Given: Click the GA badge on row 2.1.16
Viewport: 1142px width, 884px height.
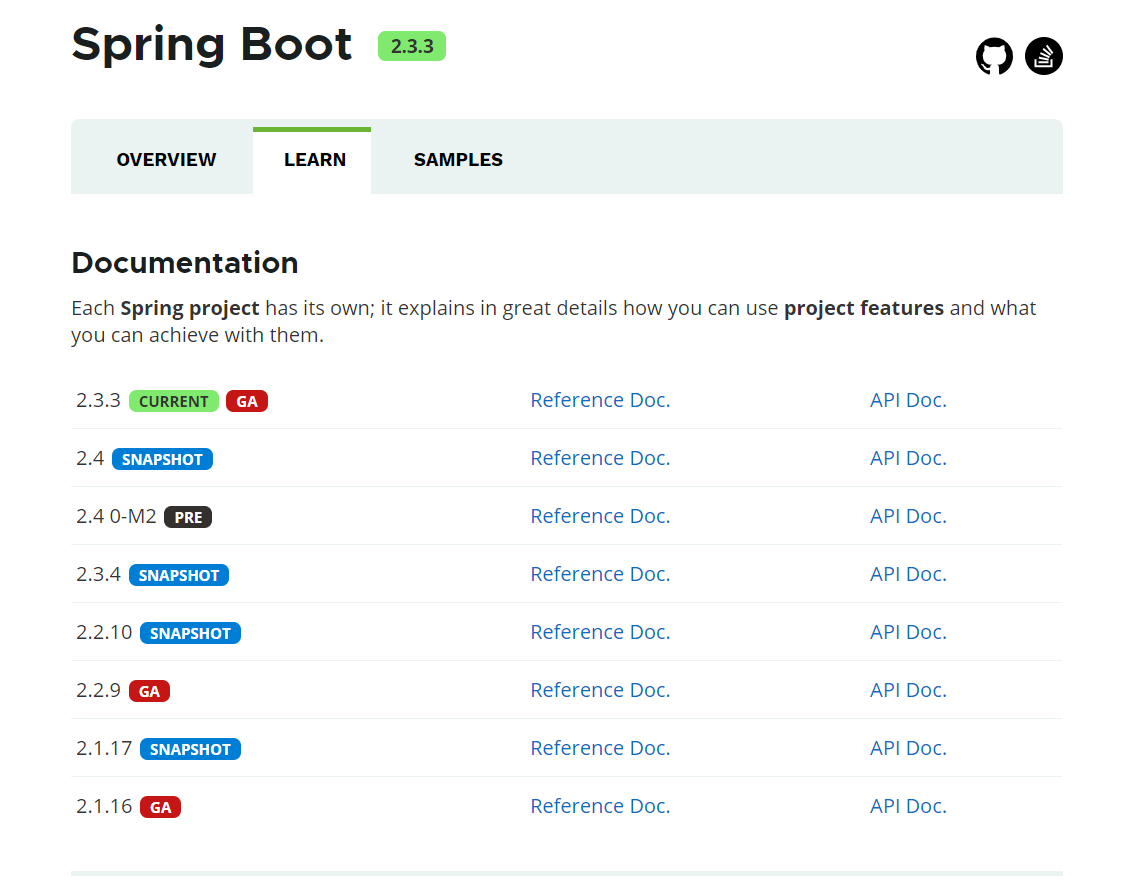Looking at the screenshot, I should point(160,808).
